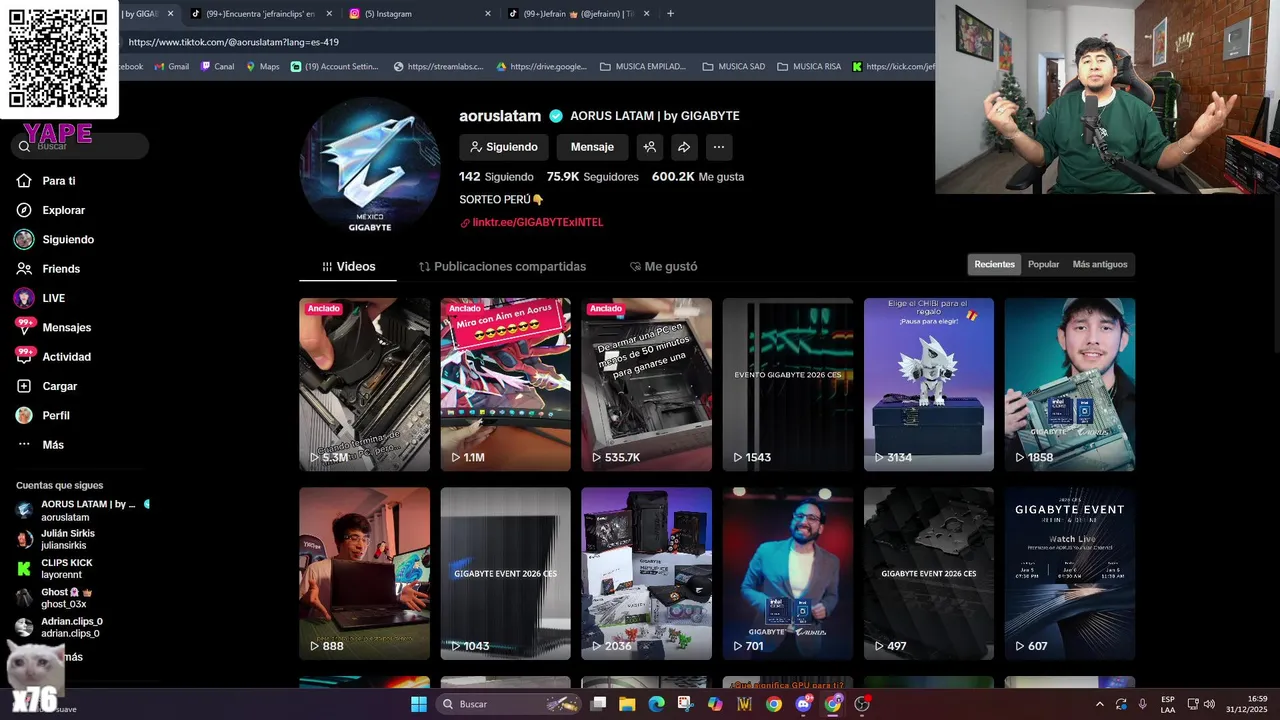Open Actividad notifications
Image resolution: width=1280 pixels, height=720 pixels.
(54, 357)
